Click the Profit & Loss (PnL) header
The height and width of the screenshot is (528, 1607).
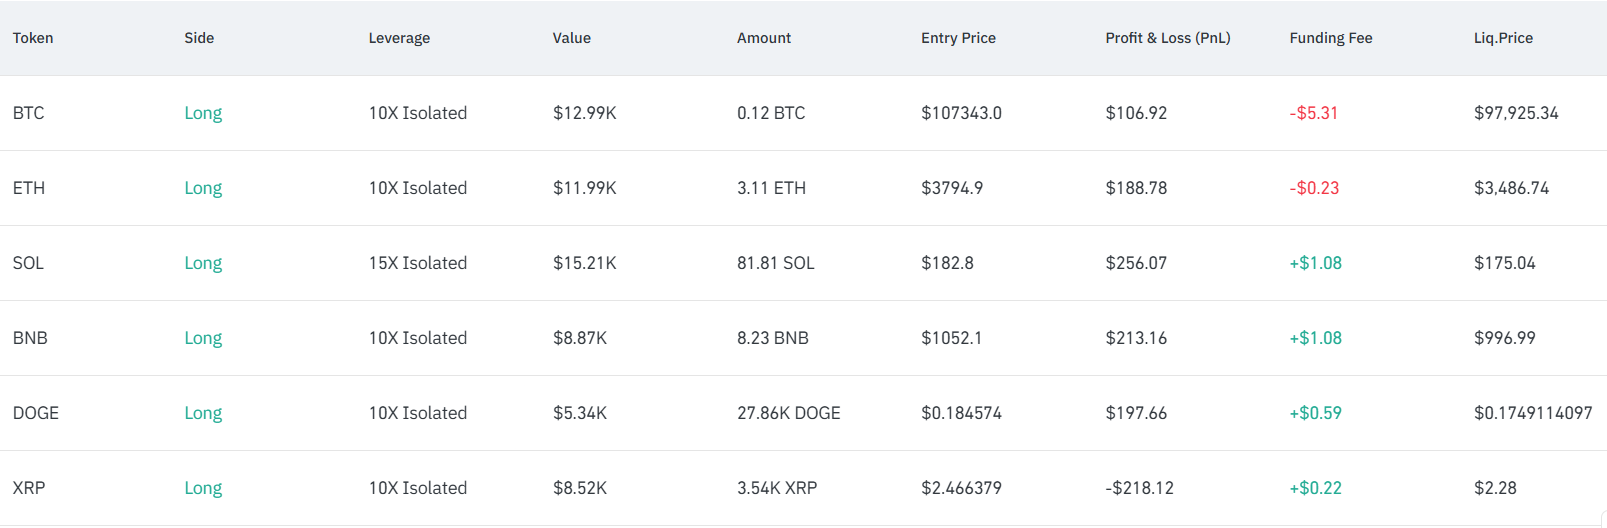(x=1167, y=38)
